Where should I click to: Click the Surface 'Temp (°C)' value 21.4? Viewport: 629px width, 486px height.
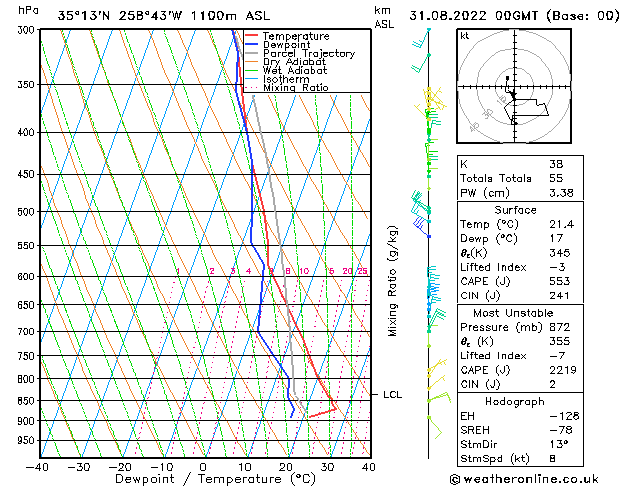562,224
